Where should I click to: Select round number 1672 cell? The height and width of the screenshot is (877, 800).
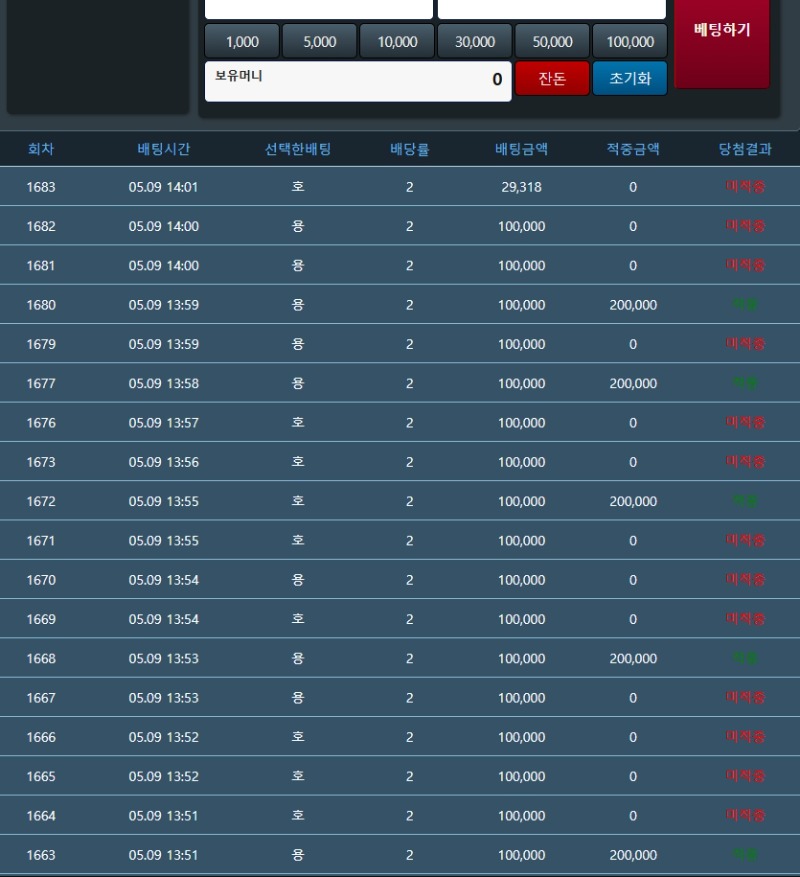(41, 501)
